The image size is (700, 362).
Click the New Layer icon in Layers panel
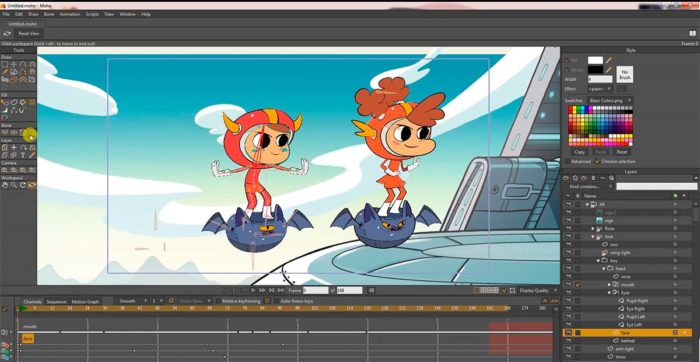566,178
